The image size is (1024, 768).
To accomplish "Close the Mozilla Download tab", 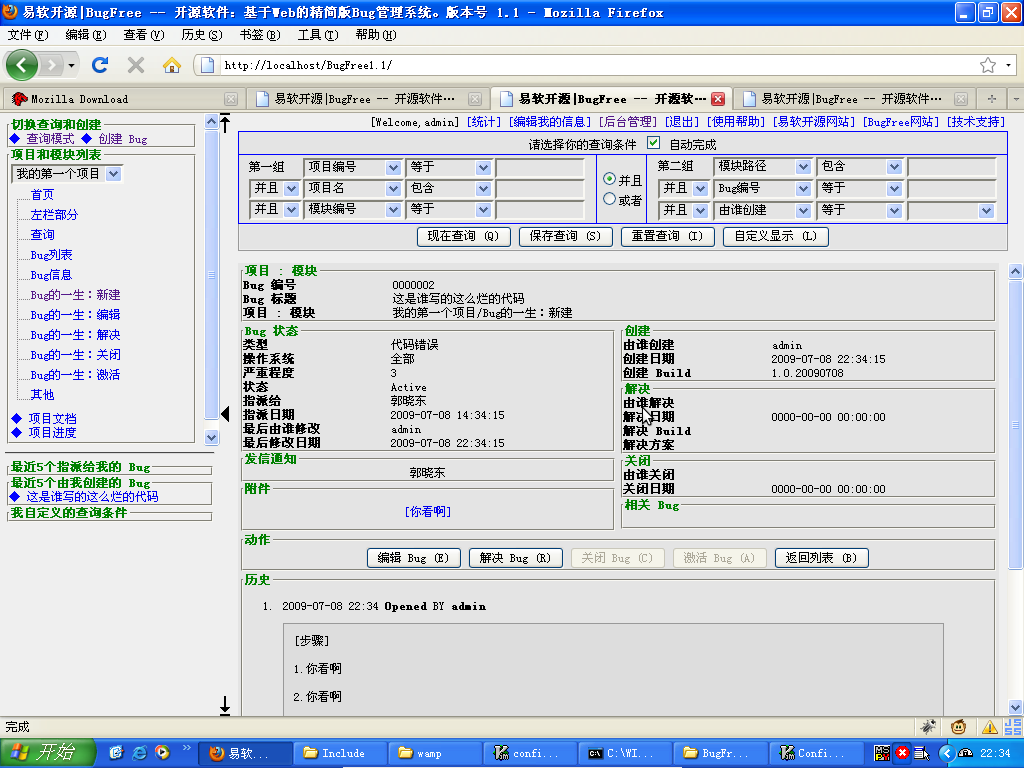I will pos(231,99).
